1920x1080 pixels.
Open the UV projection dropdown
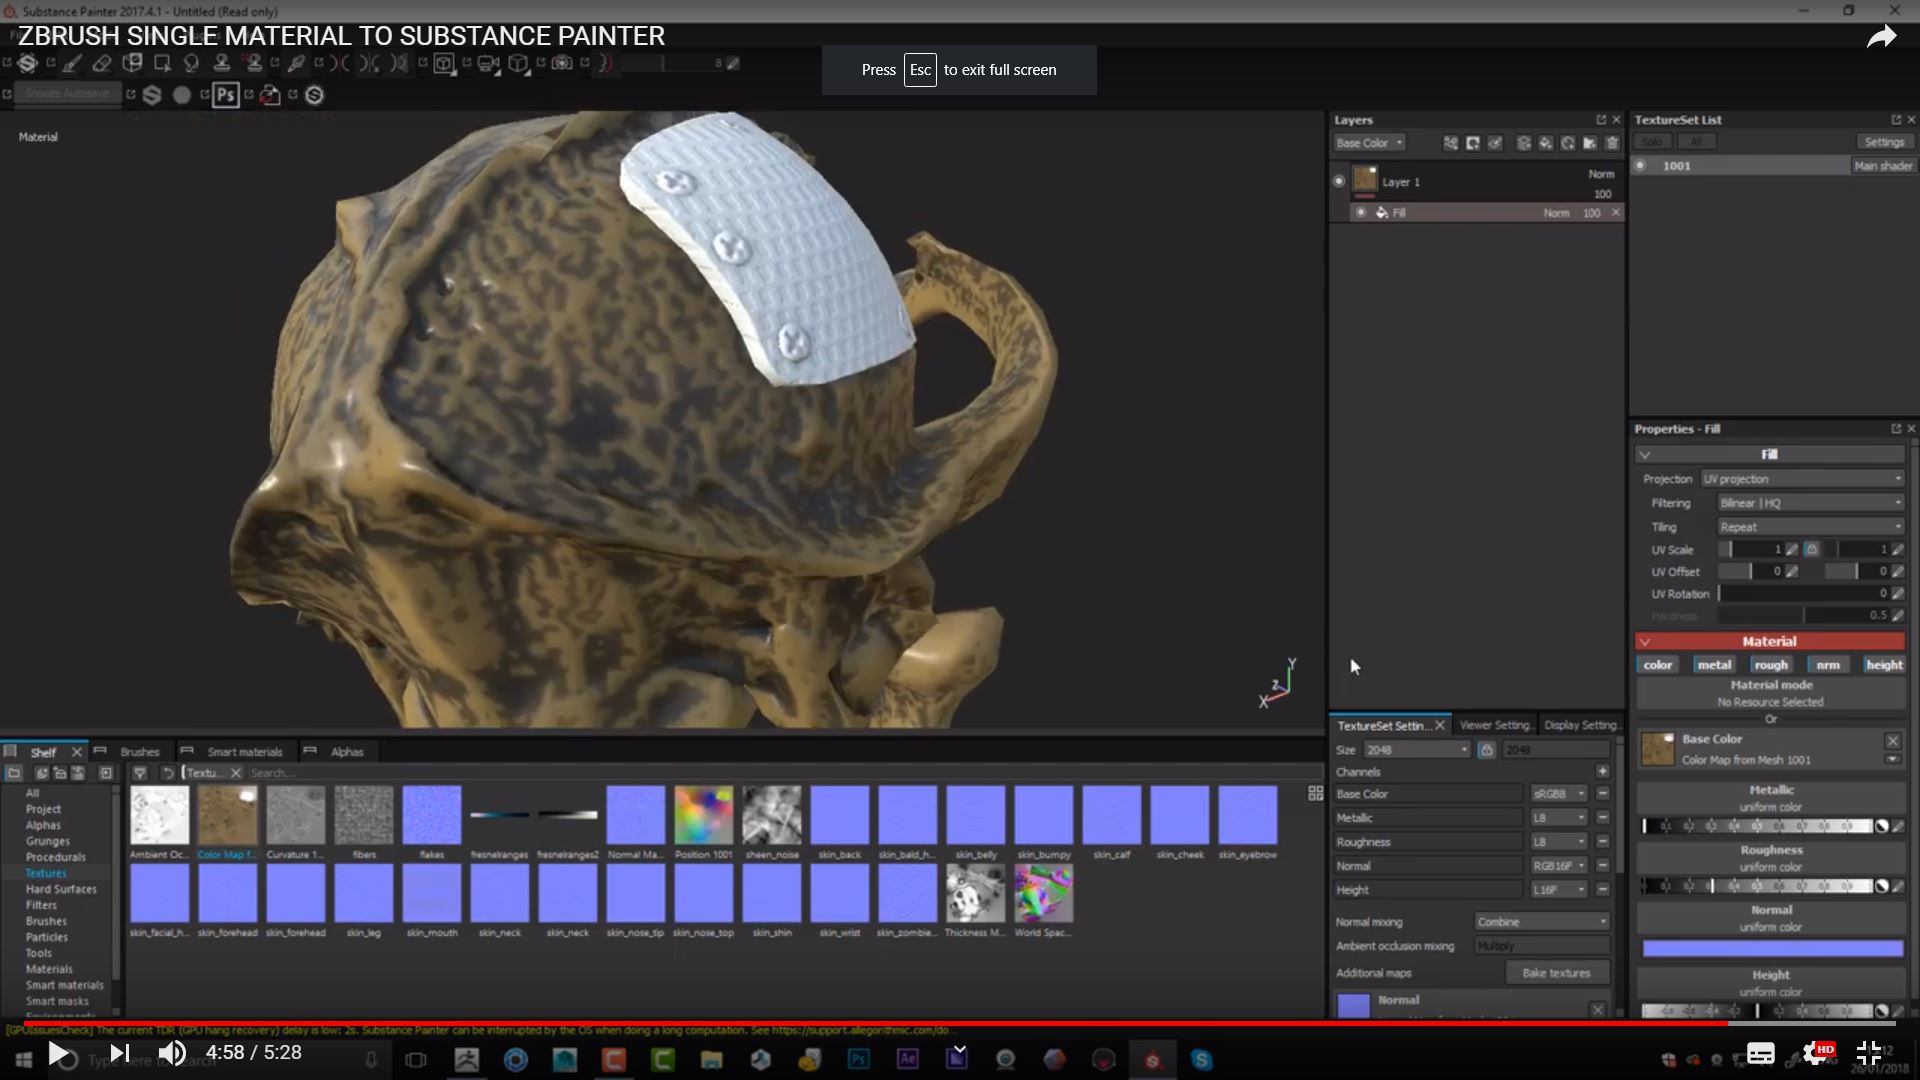1803,479
